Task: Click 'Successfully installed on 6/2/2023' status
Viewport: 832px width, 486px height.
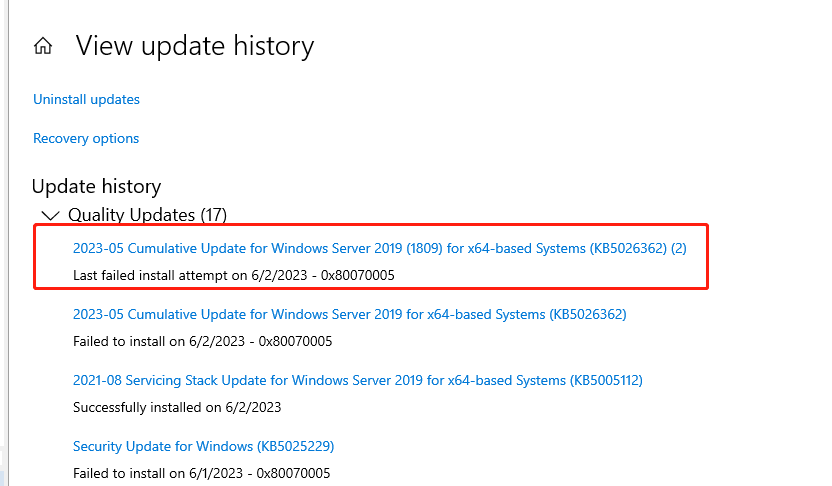Action: [177, 407]
